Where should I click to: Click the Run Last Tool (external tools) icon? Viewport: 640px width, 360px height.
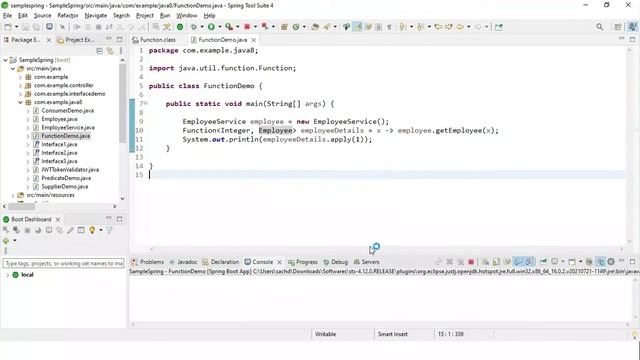tap(229, 27)
